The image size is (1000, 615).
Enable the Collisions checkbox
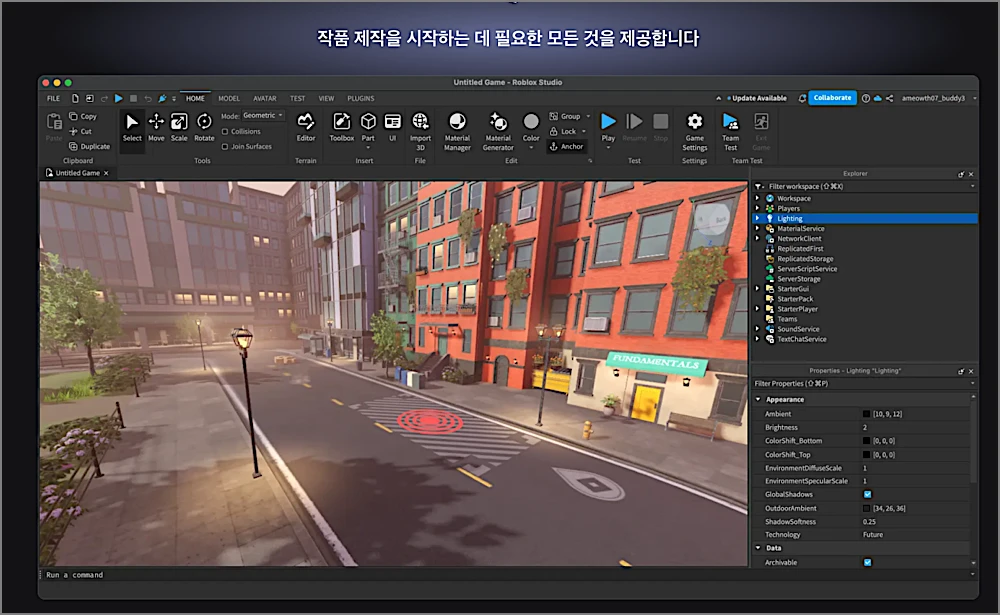(225, 131)
